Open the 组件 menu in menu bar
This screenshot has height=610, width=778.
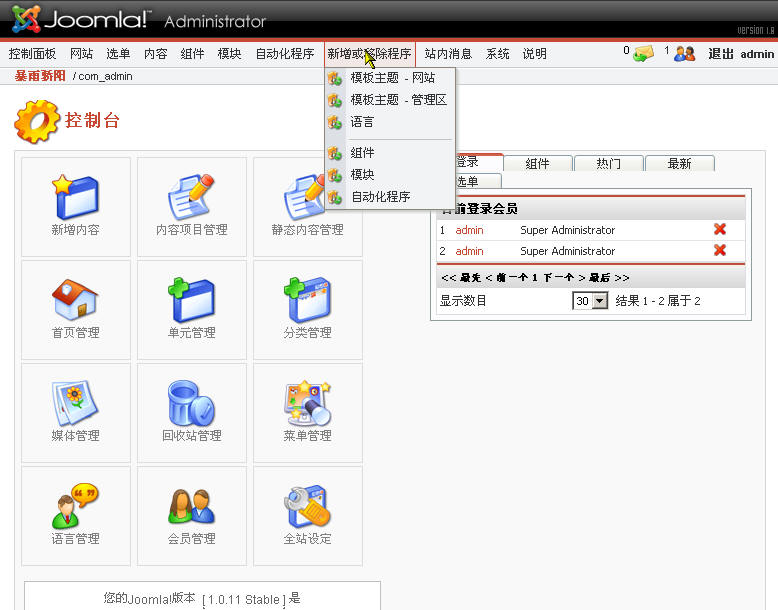(x=192, y=54)
